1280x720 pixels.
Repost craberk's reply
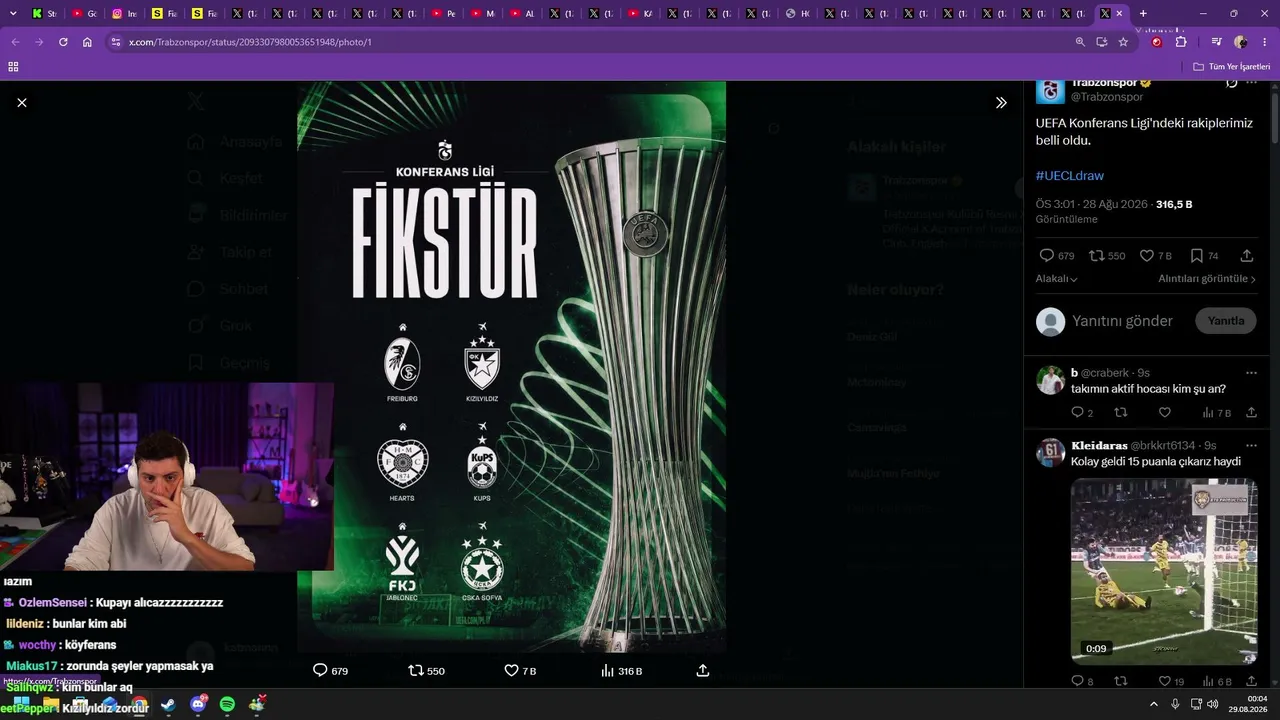point(1121,412)
